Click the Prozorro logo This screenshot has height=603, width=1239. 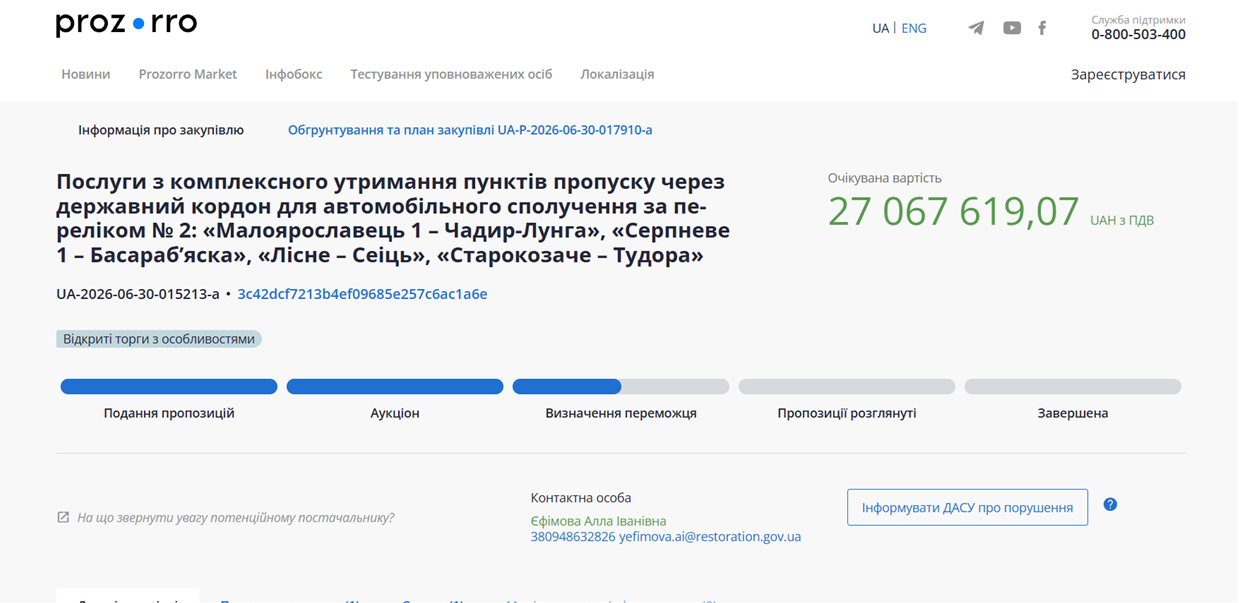tap(126, 24)
